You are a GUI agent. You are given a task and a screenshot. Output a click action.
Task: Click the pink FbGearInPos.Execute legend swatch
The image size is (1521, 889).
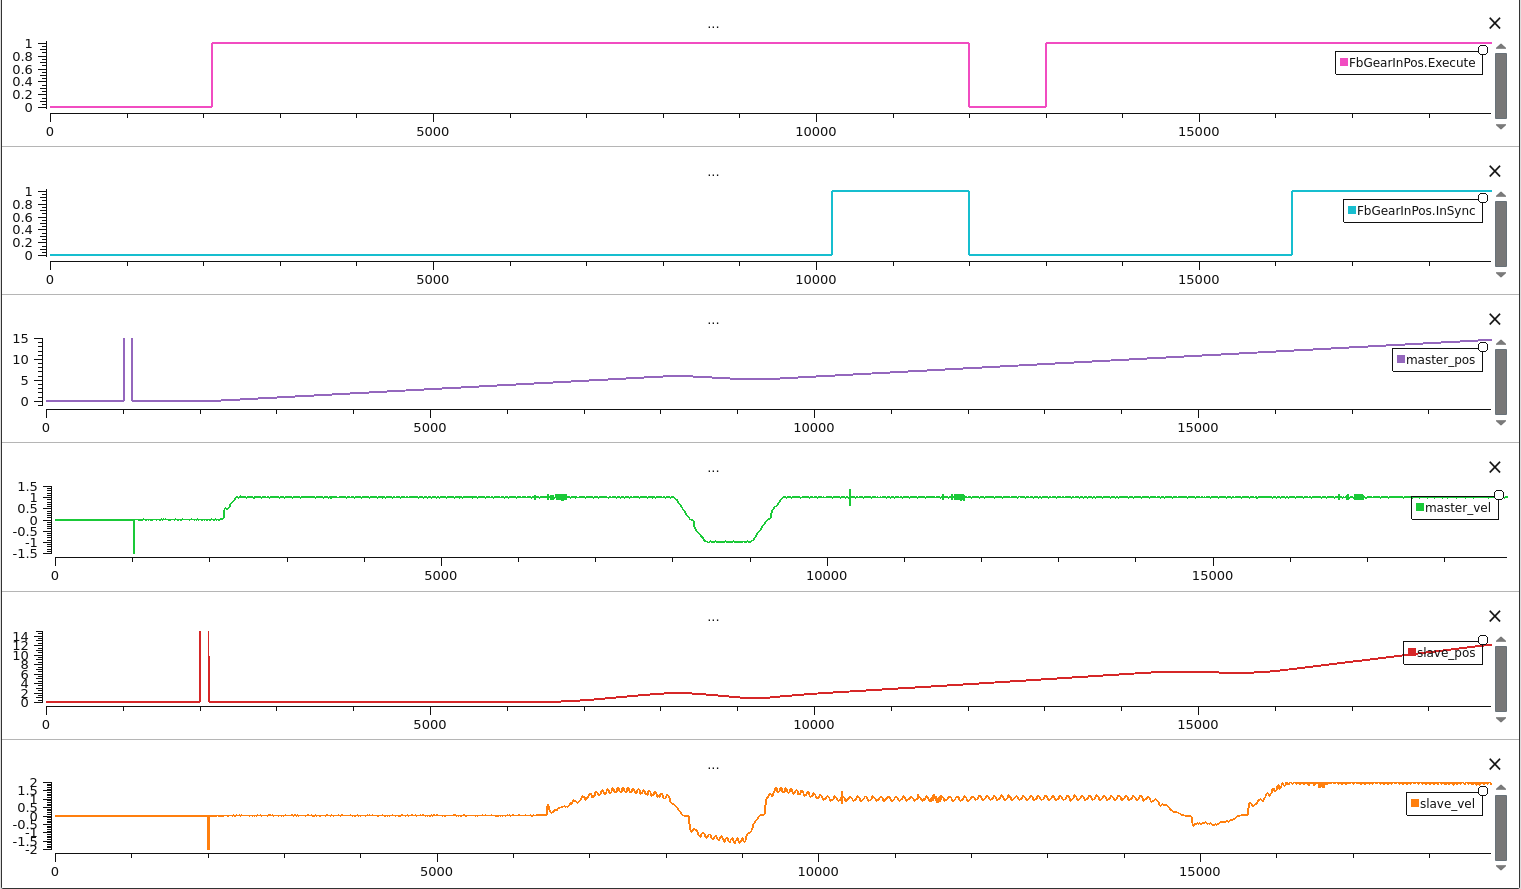point(1343,63)
